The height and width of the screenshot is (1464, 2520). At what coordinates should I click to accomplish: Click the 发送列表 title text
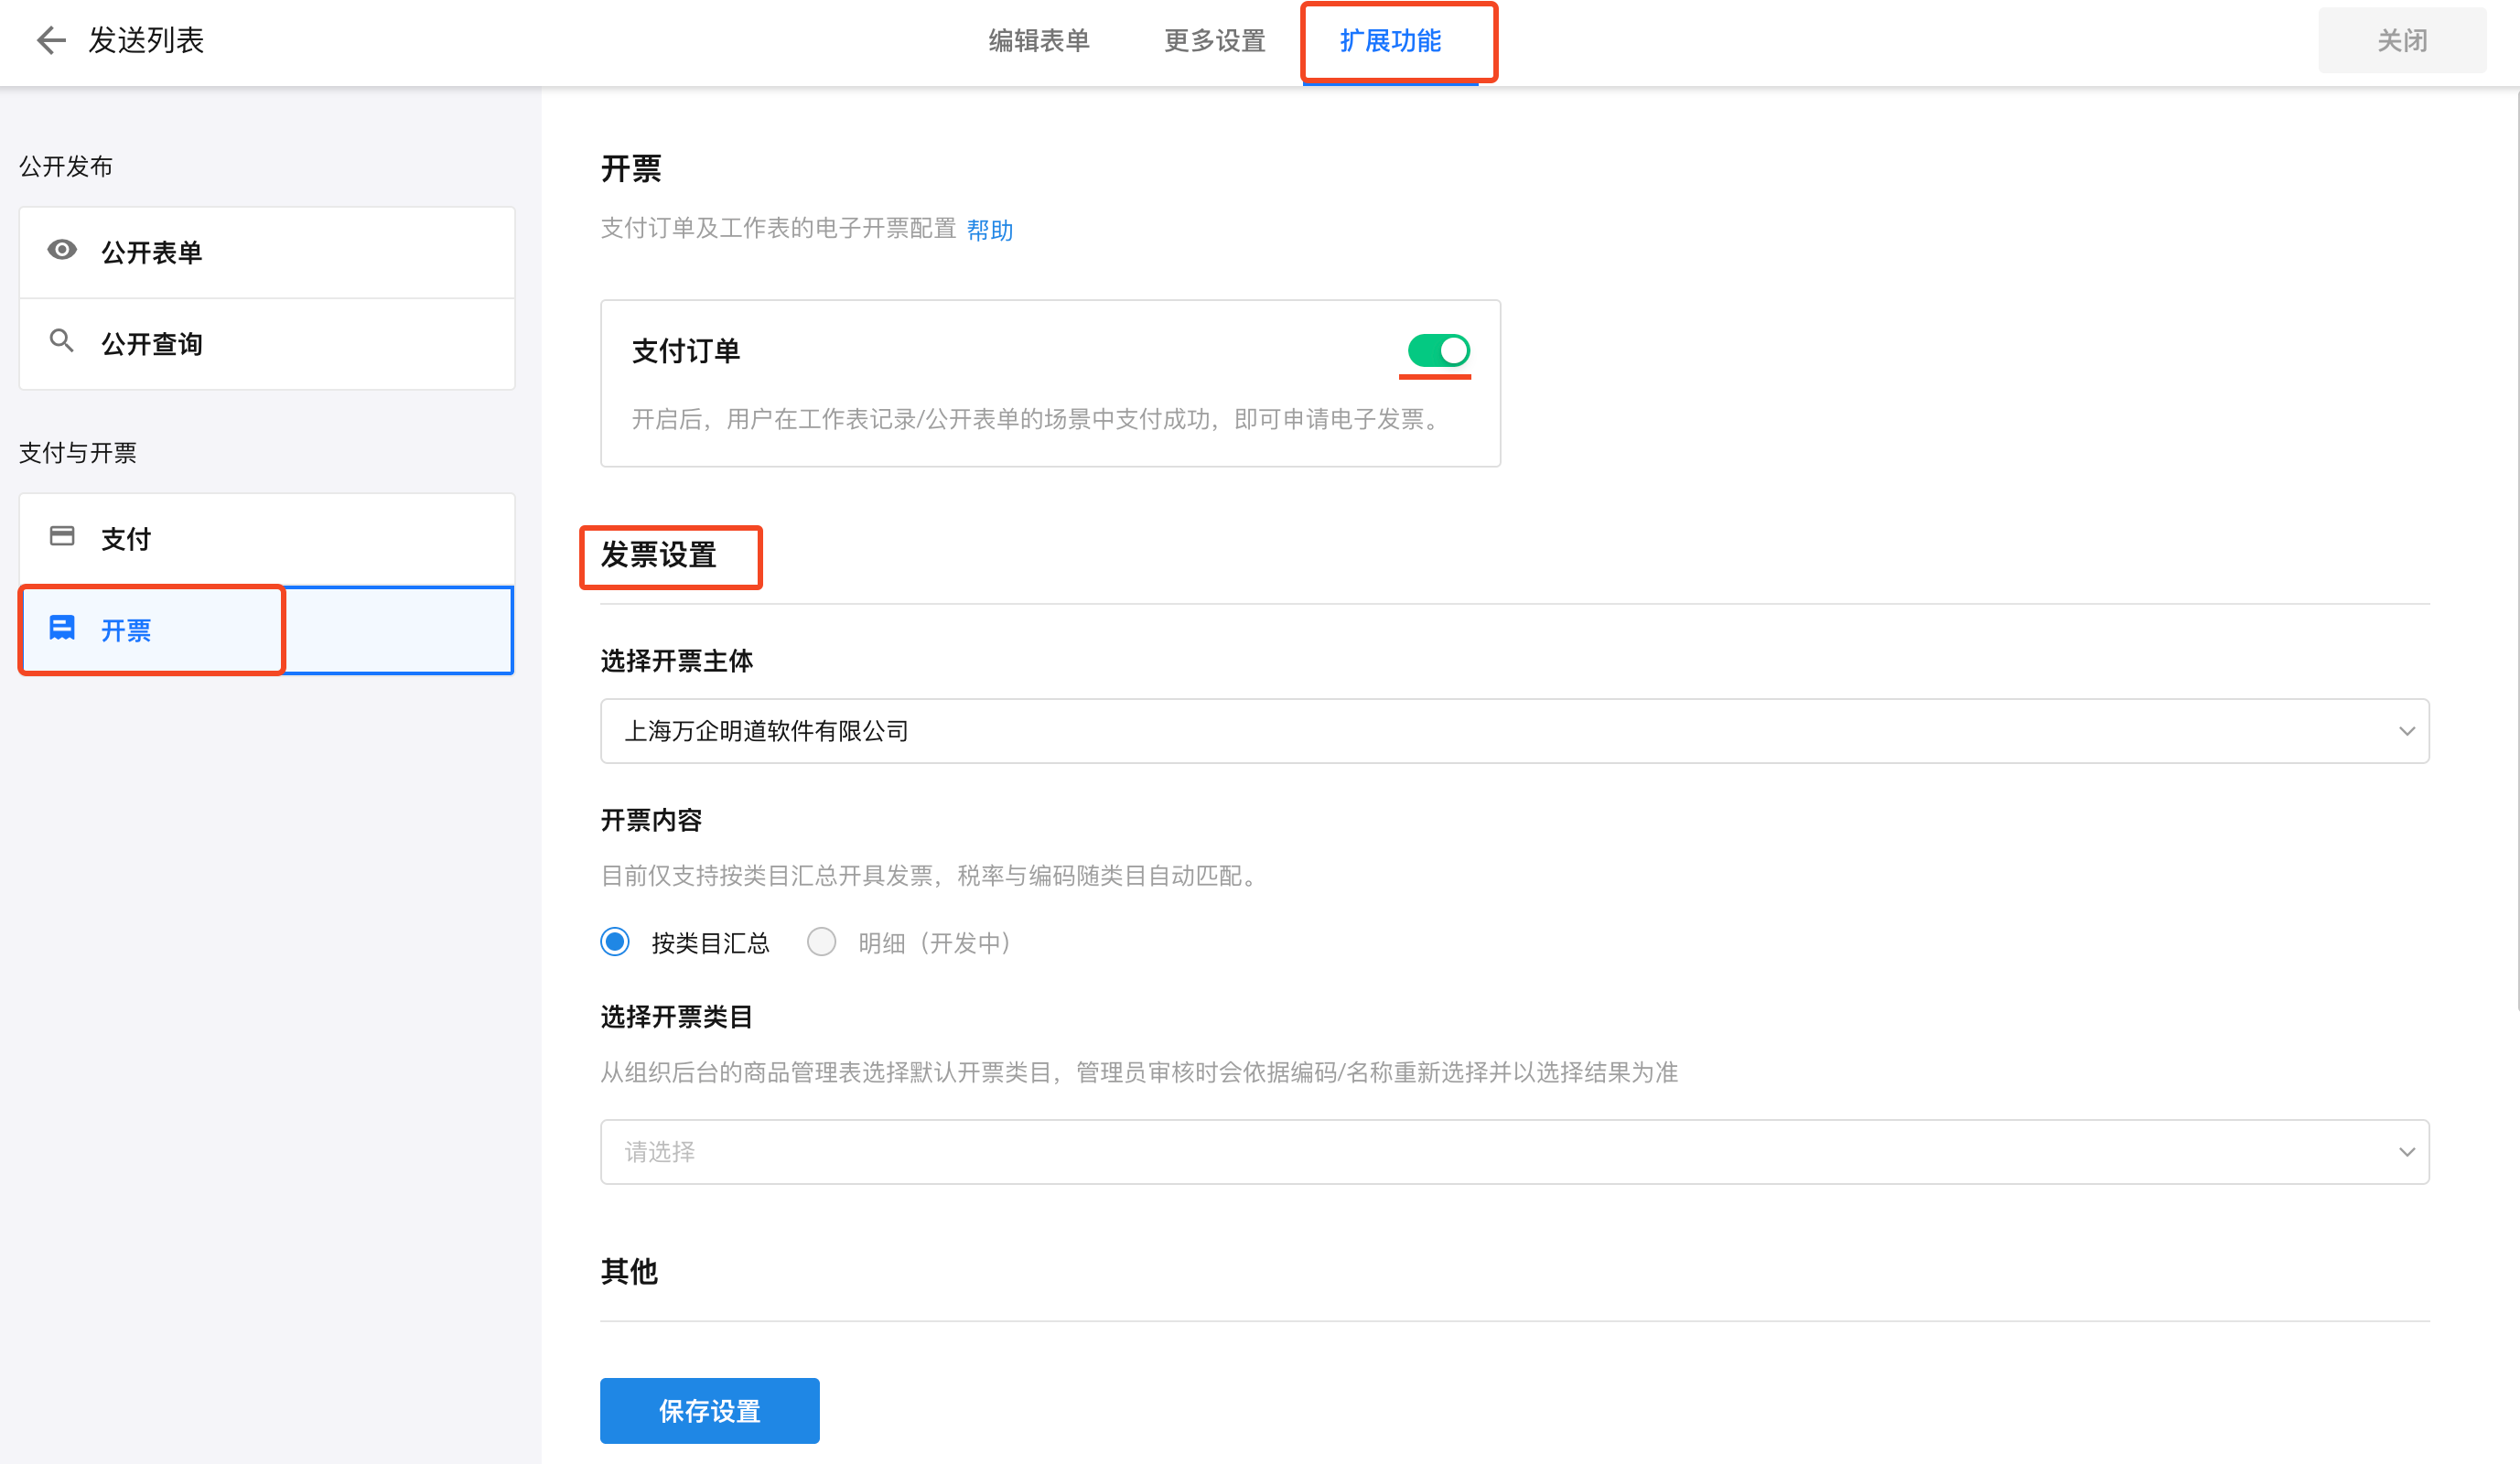tap(146, 40)
